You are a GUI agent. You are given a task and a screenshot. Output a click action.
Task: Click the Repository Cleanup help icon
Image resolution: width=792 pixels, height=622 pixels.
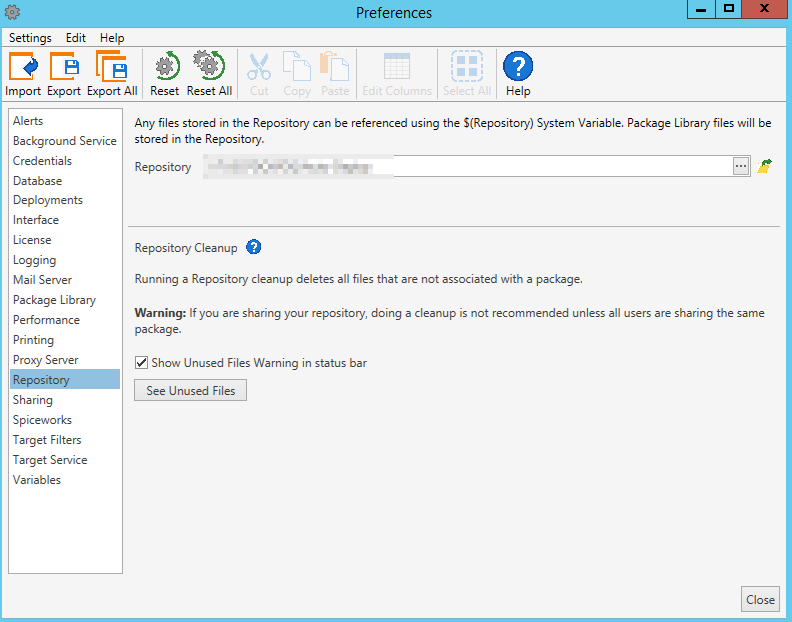coord(254,248)
